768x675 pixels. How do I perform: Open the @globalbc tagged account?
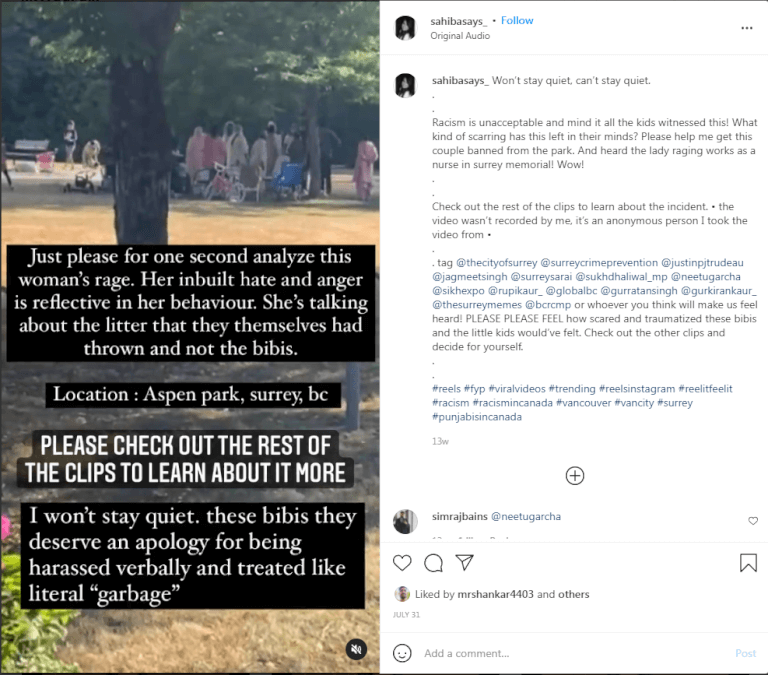tap(571, 290)
